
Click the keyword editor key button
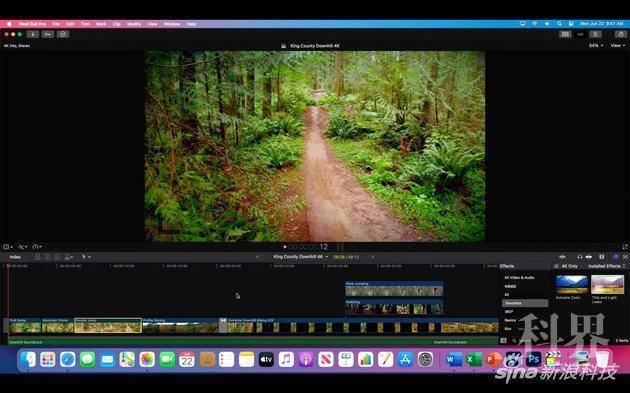(x=48, y=34)
